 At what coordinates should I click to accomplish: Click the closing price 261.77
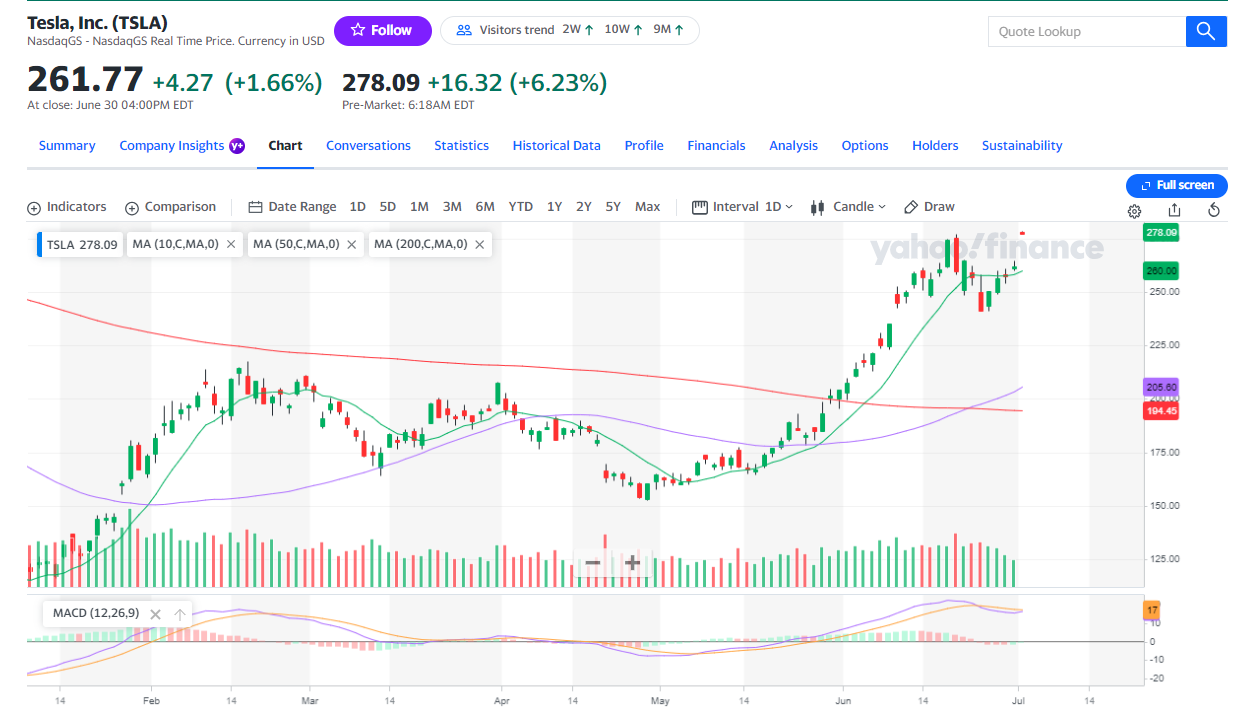click(85, 79)
